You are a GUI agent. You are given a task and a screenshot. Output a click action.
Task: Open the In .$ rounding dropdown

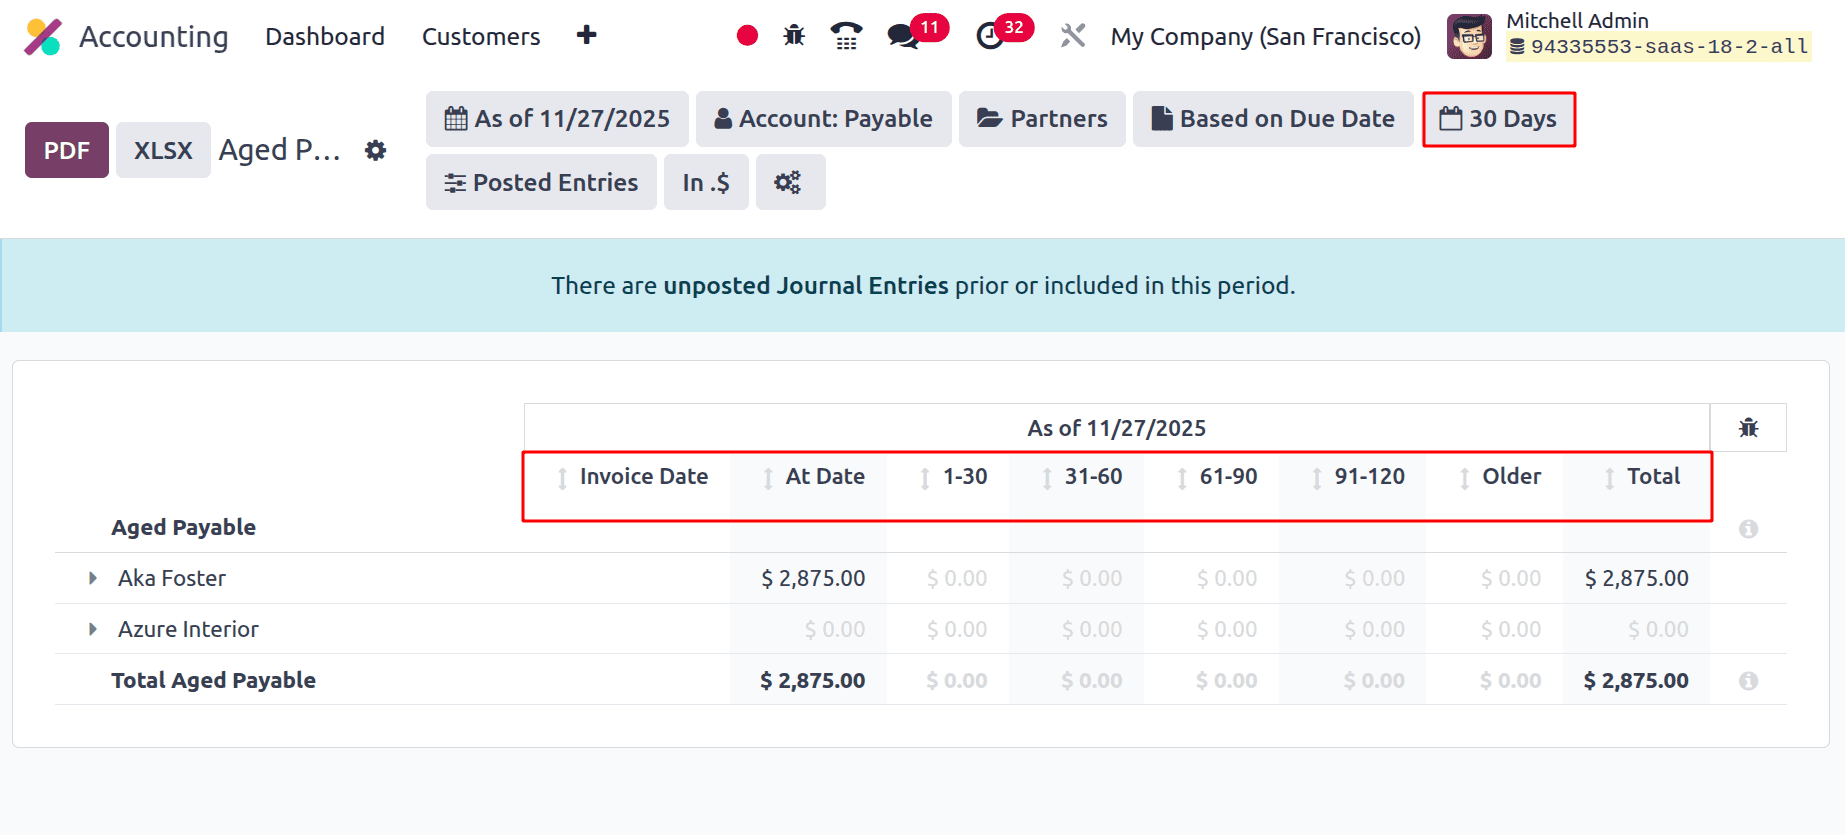coord(707,182)
